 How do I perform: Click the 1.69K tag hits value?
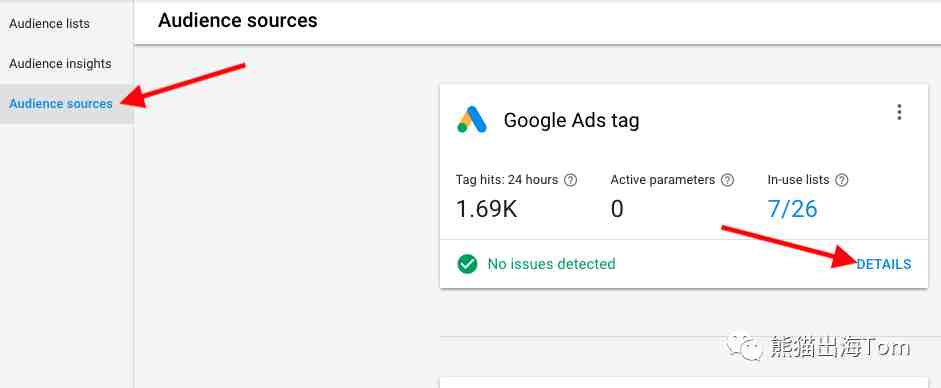pyautogui.click(x=487, y=209)
